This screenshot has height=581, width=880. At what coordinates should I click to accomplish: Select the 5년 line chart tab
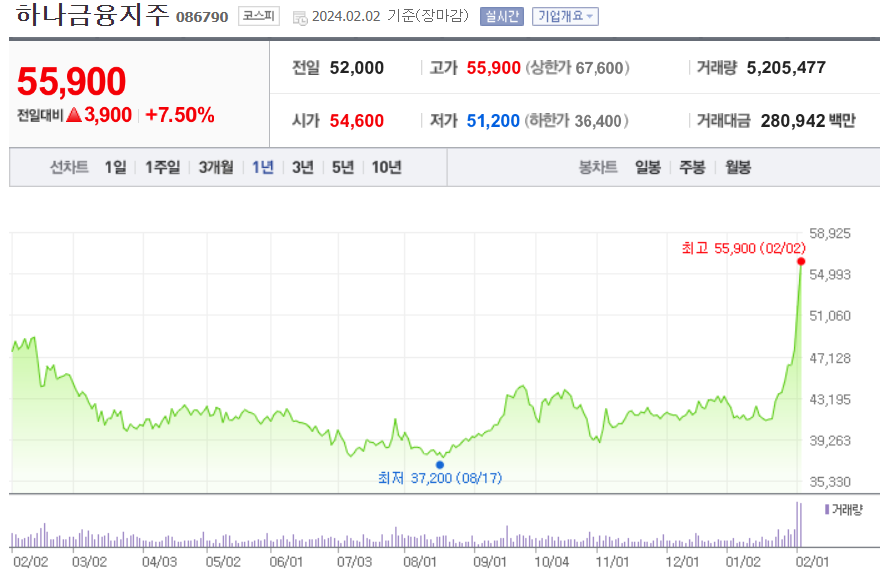tap(343, 167)
